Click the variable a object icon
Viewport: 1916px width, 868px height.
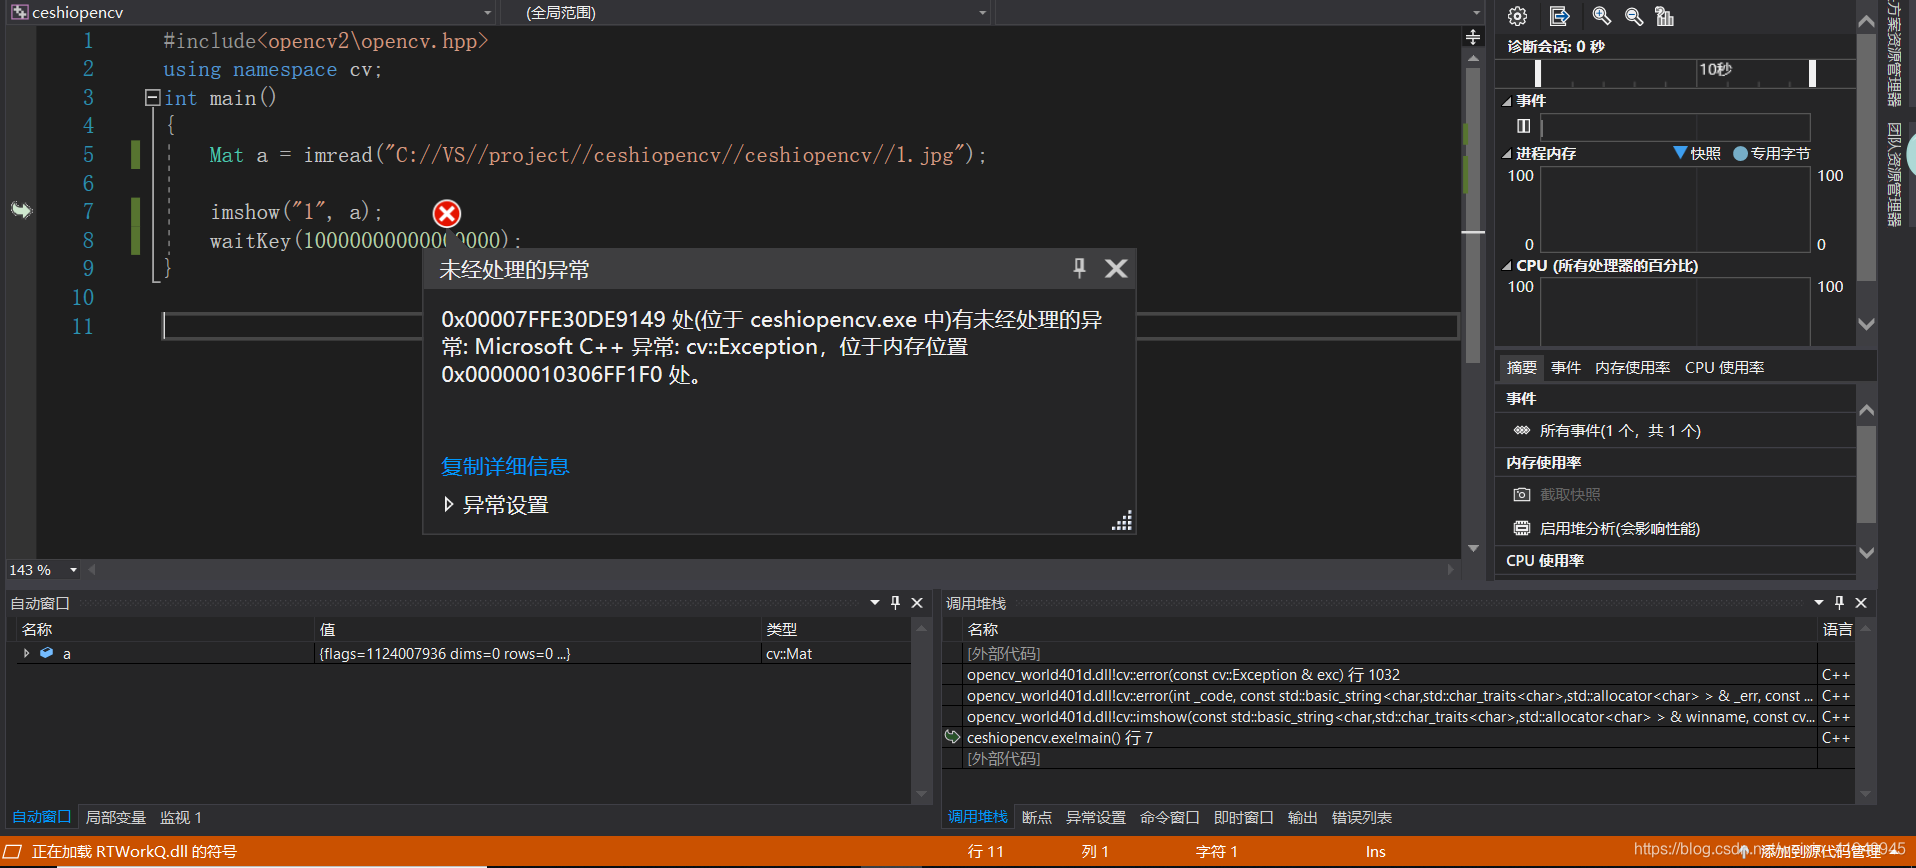(x=46, y=653)
